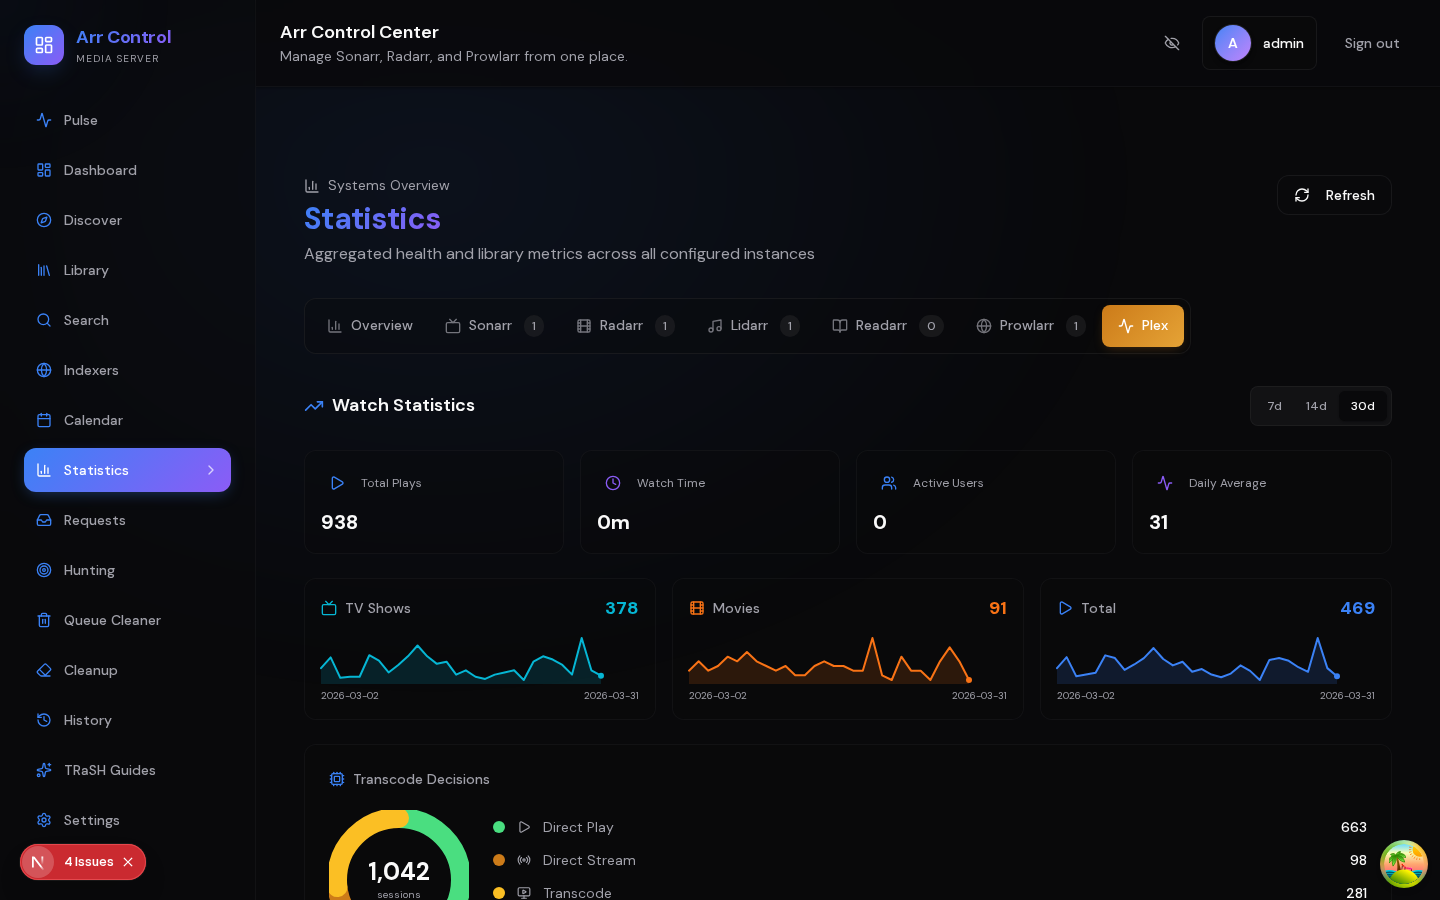Click the Direct Stream orange dot

(499, 860)
